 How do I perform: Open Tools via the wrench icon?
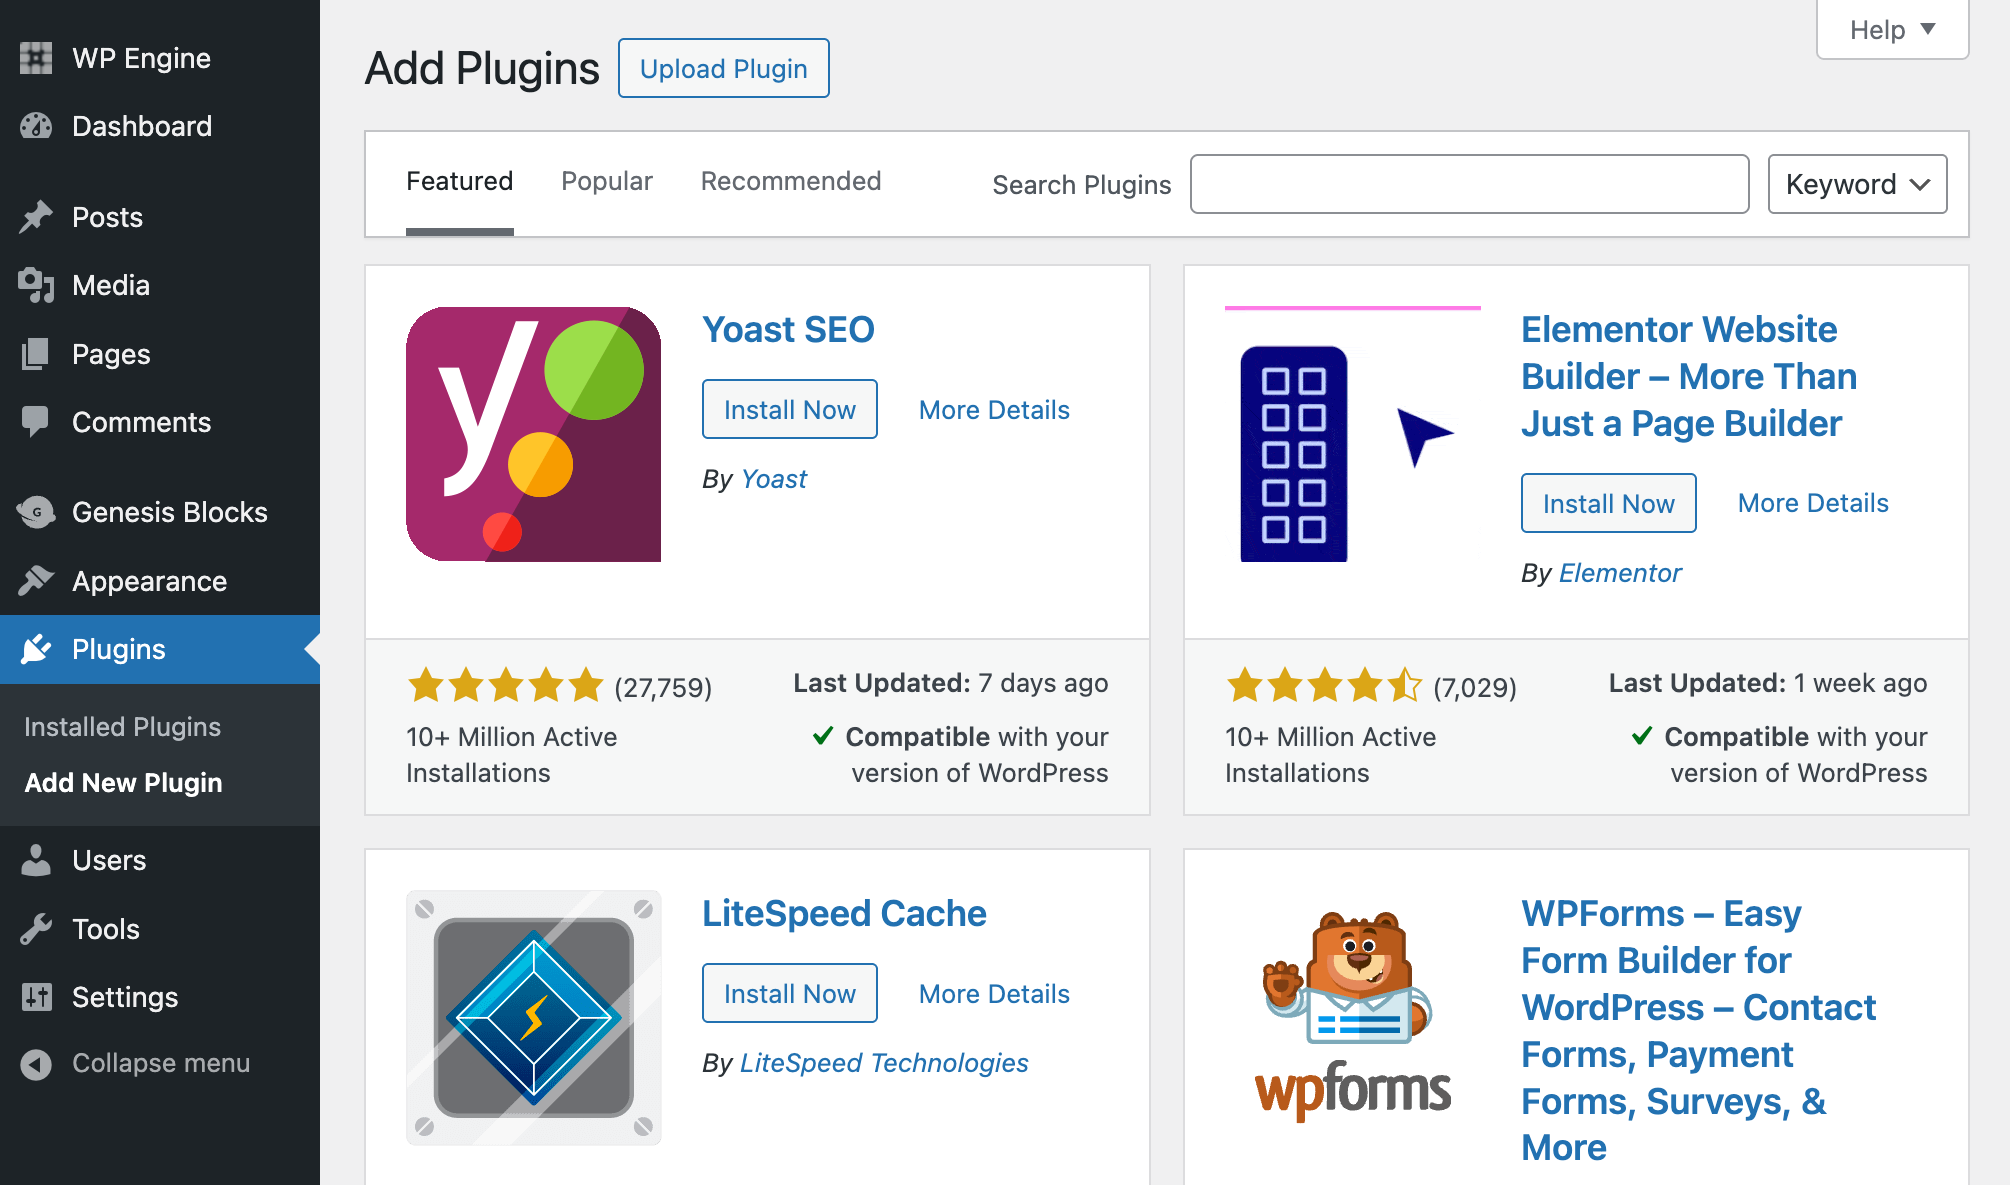(36, 929)
